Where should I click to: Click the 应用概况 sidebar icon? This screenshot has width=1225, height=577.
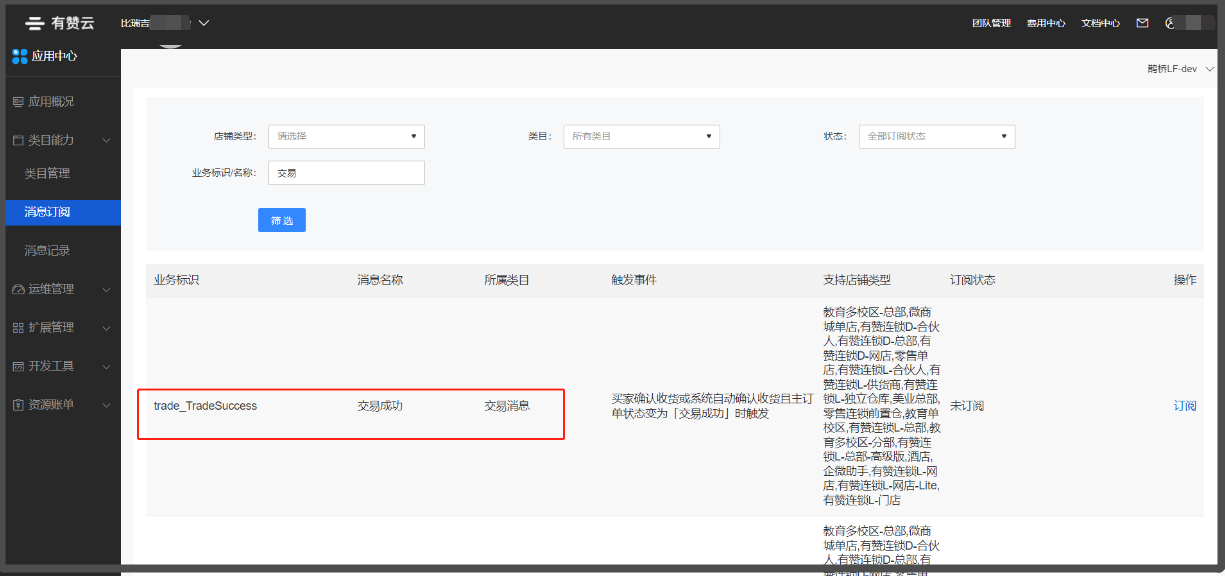(18, 101)
